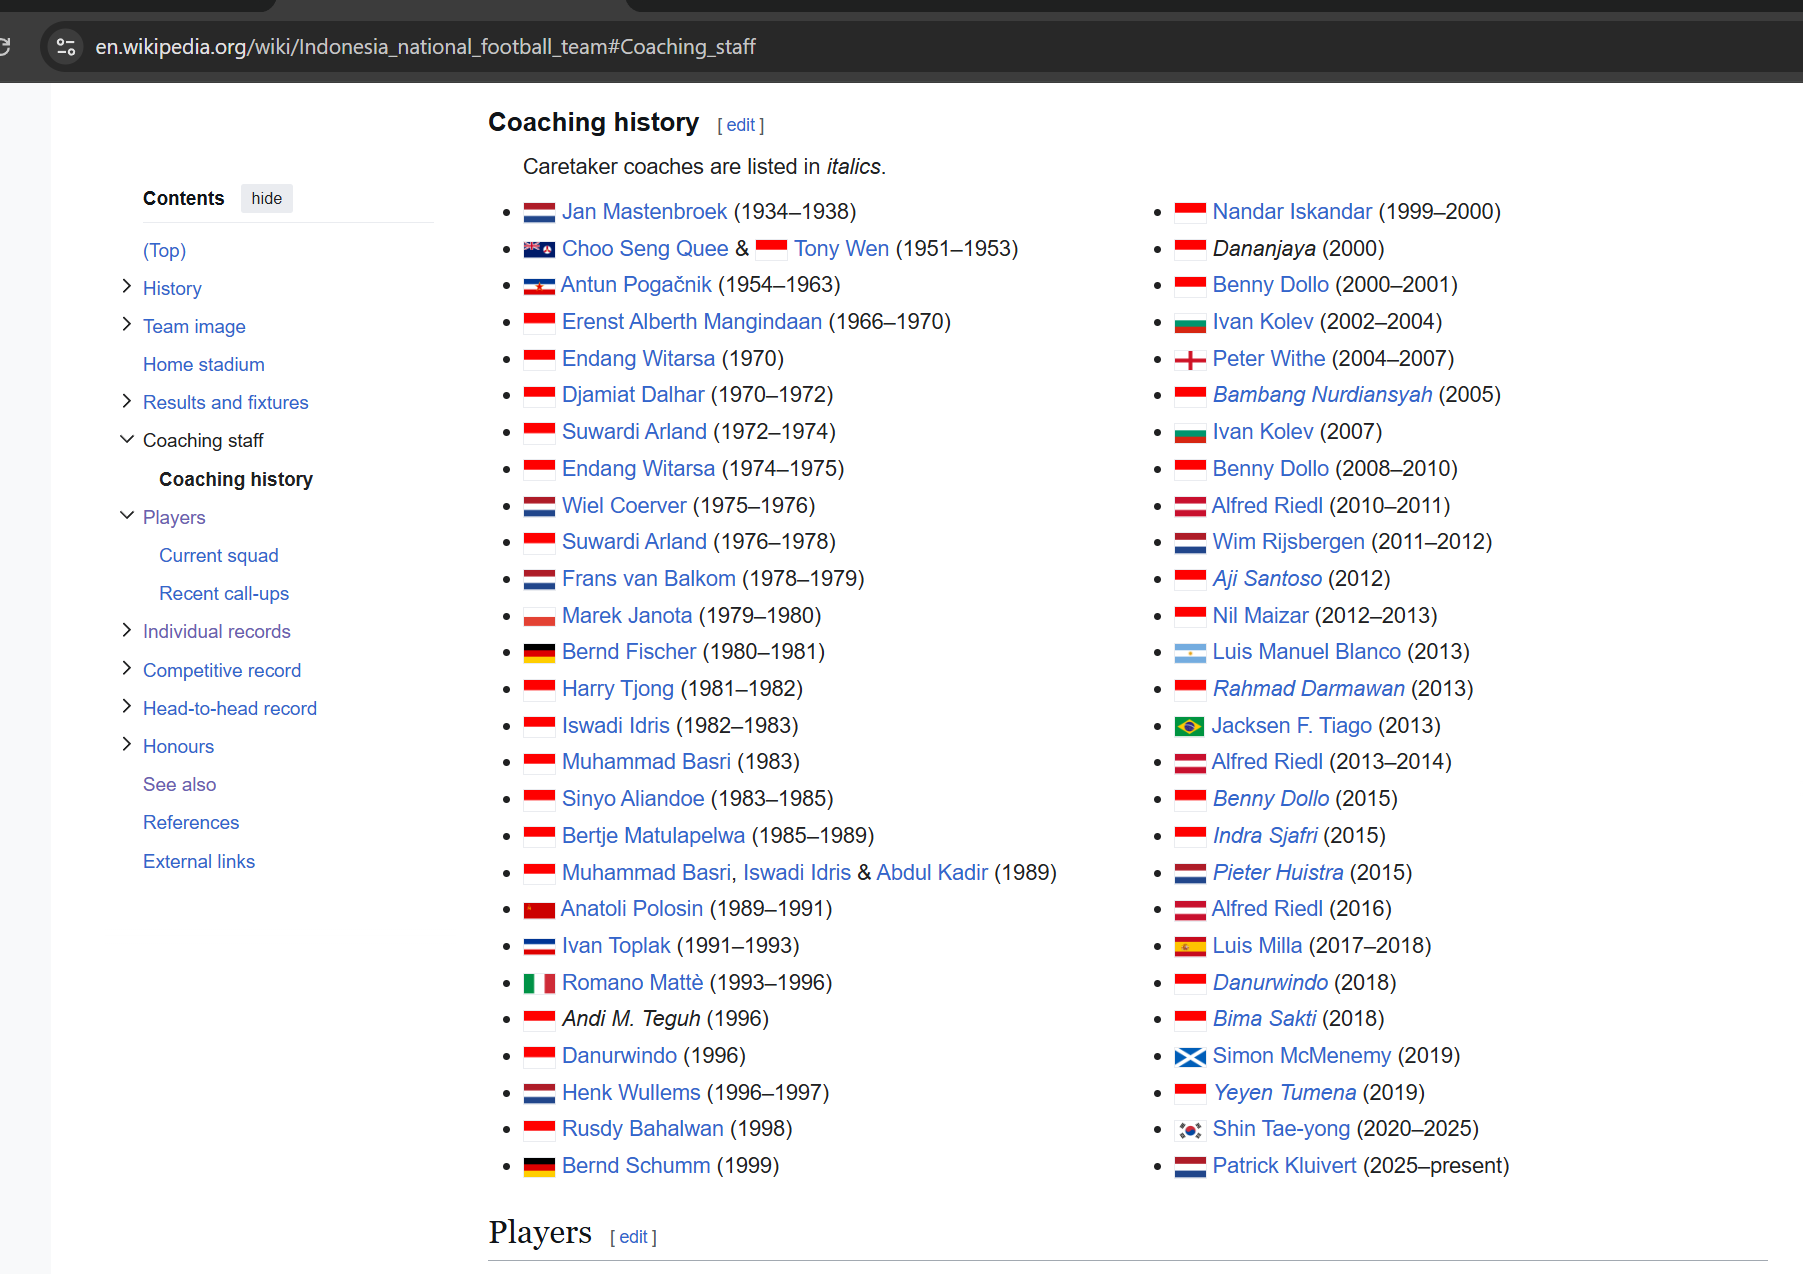Expand the Honours section in Contents

[127, 745]
